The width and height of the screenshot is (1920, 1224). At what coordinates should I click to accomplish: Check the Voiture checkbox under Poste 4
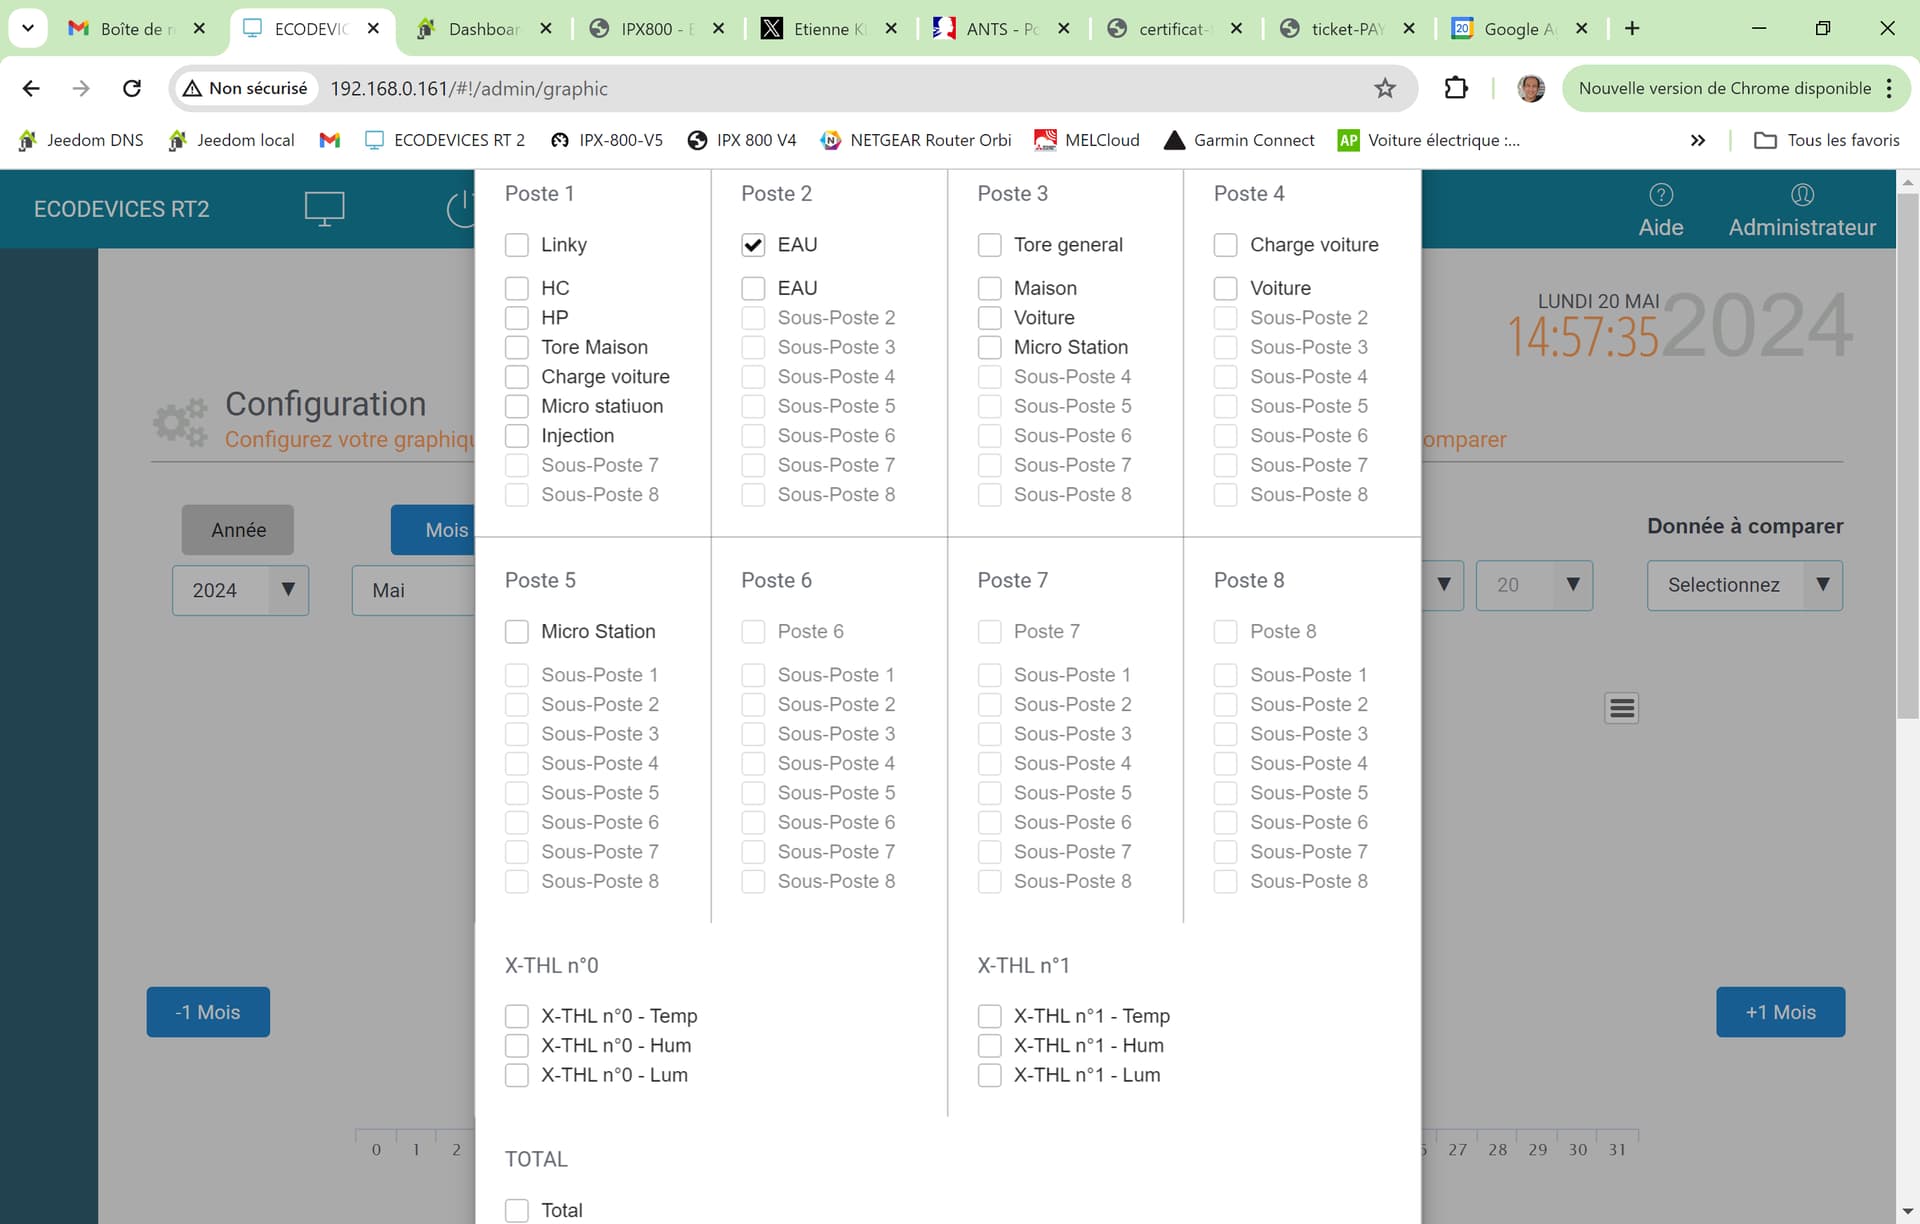coord(1226,288)
